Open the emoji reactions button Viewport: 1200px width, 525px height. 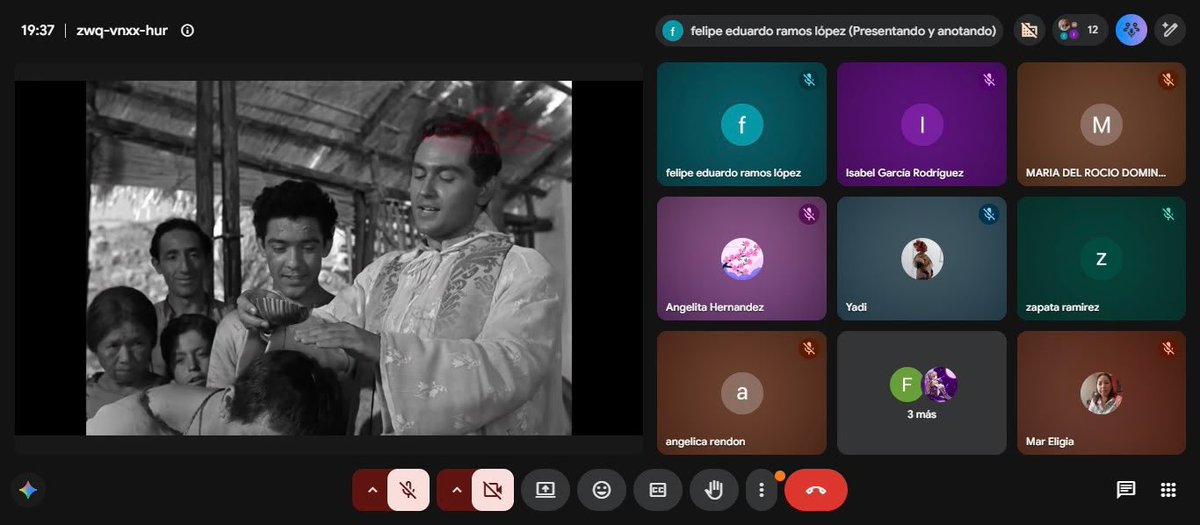(601, 490)
